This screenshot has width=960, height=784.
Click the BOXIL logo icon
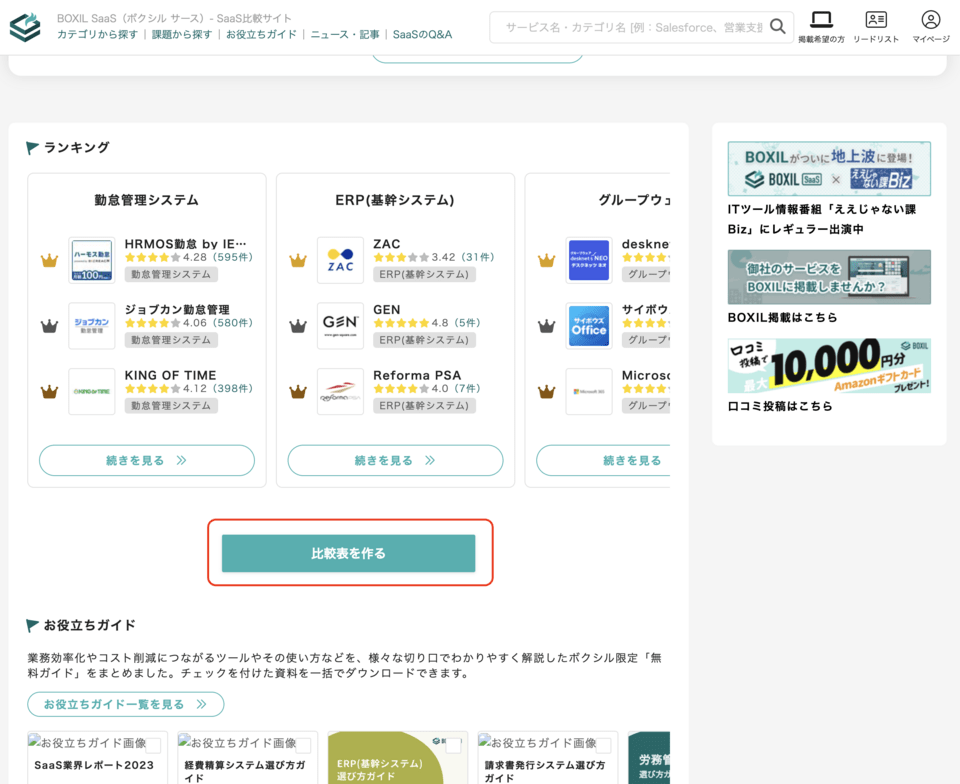click(25, 27)
